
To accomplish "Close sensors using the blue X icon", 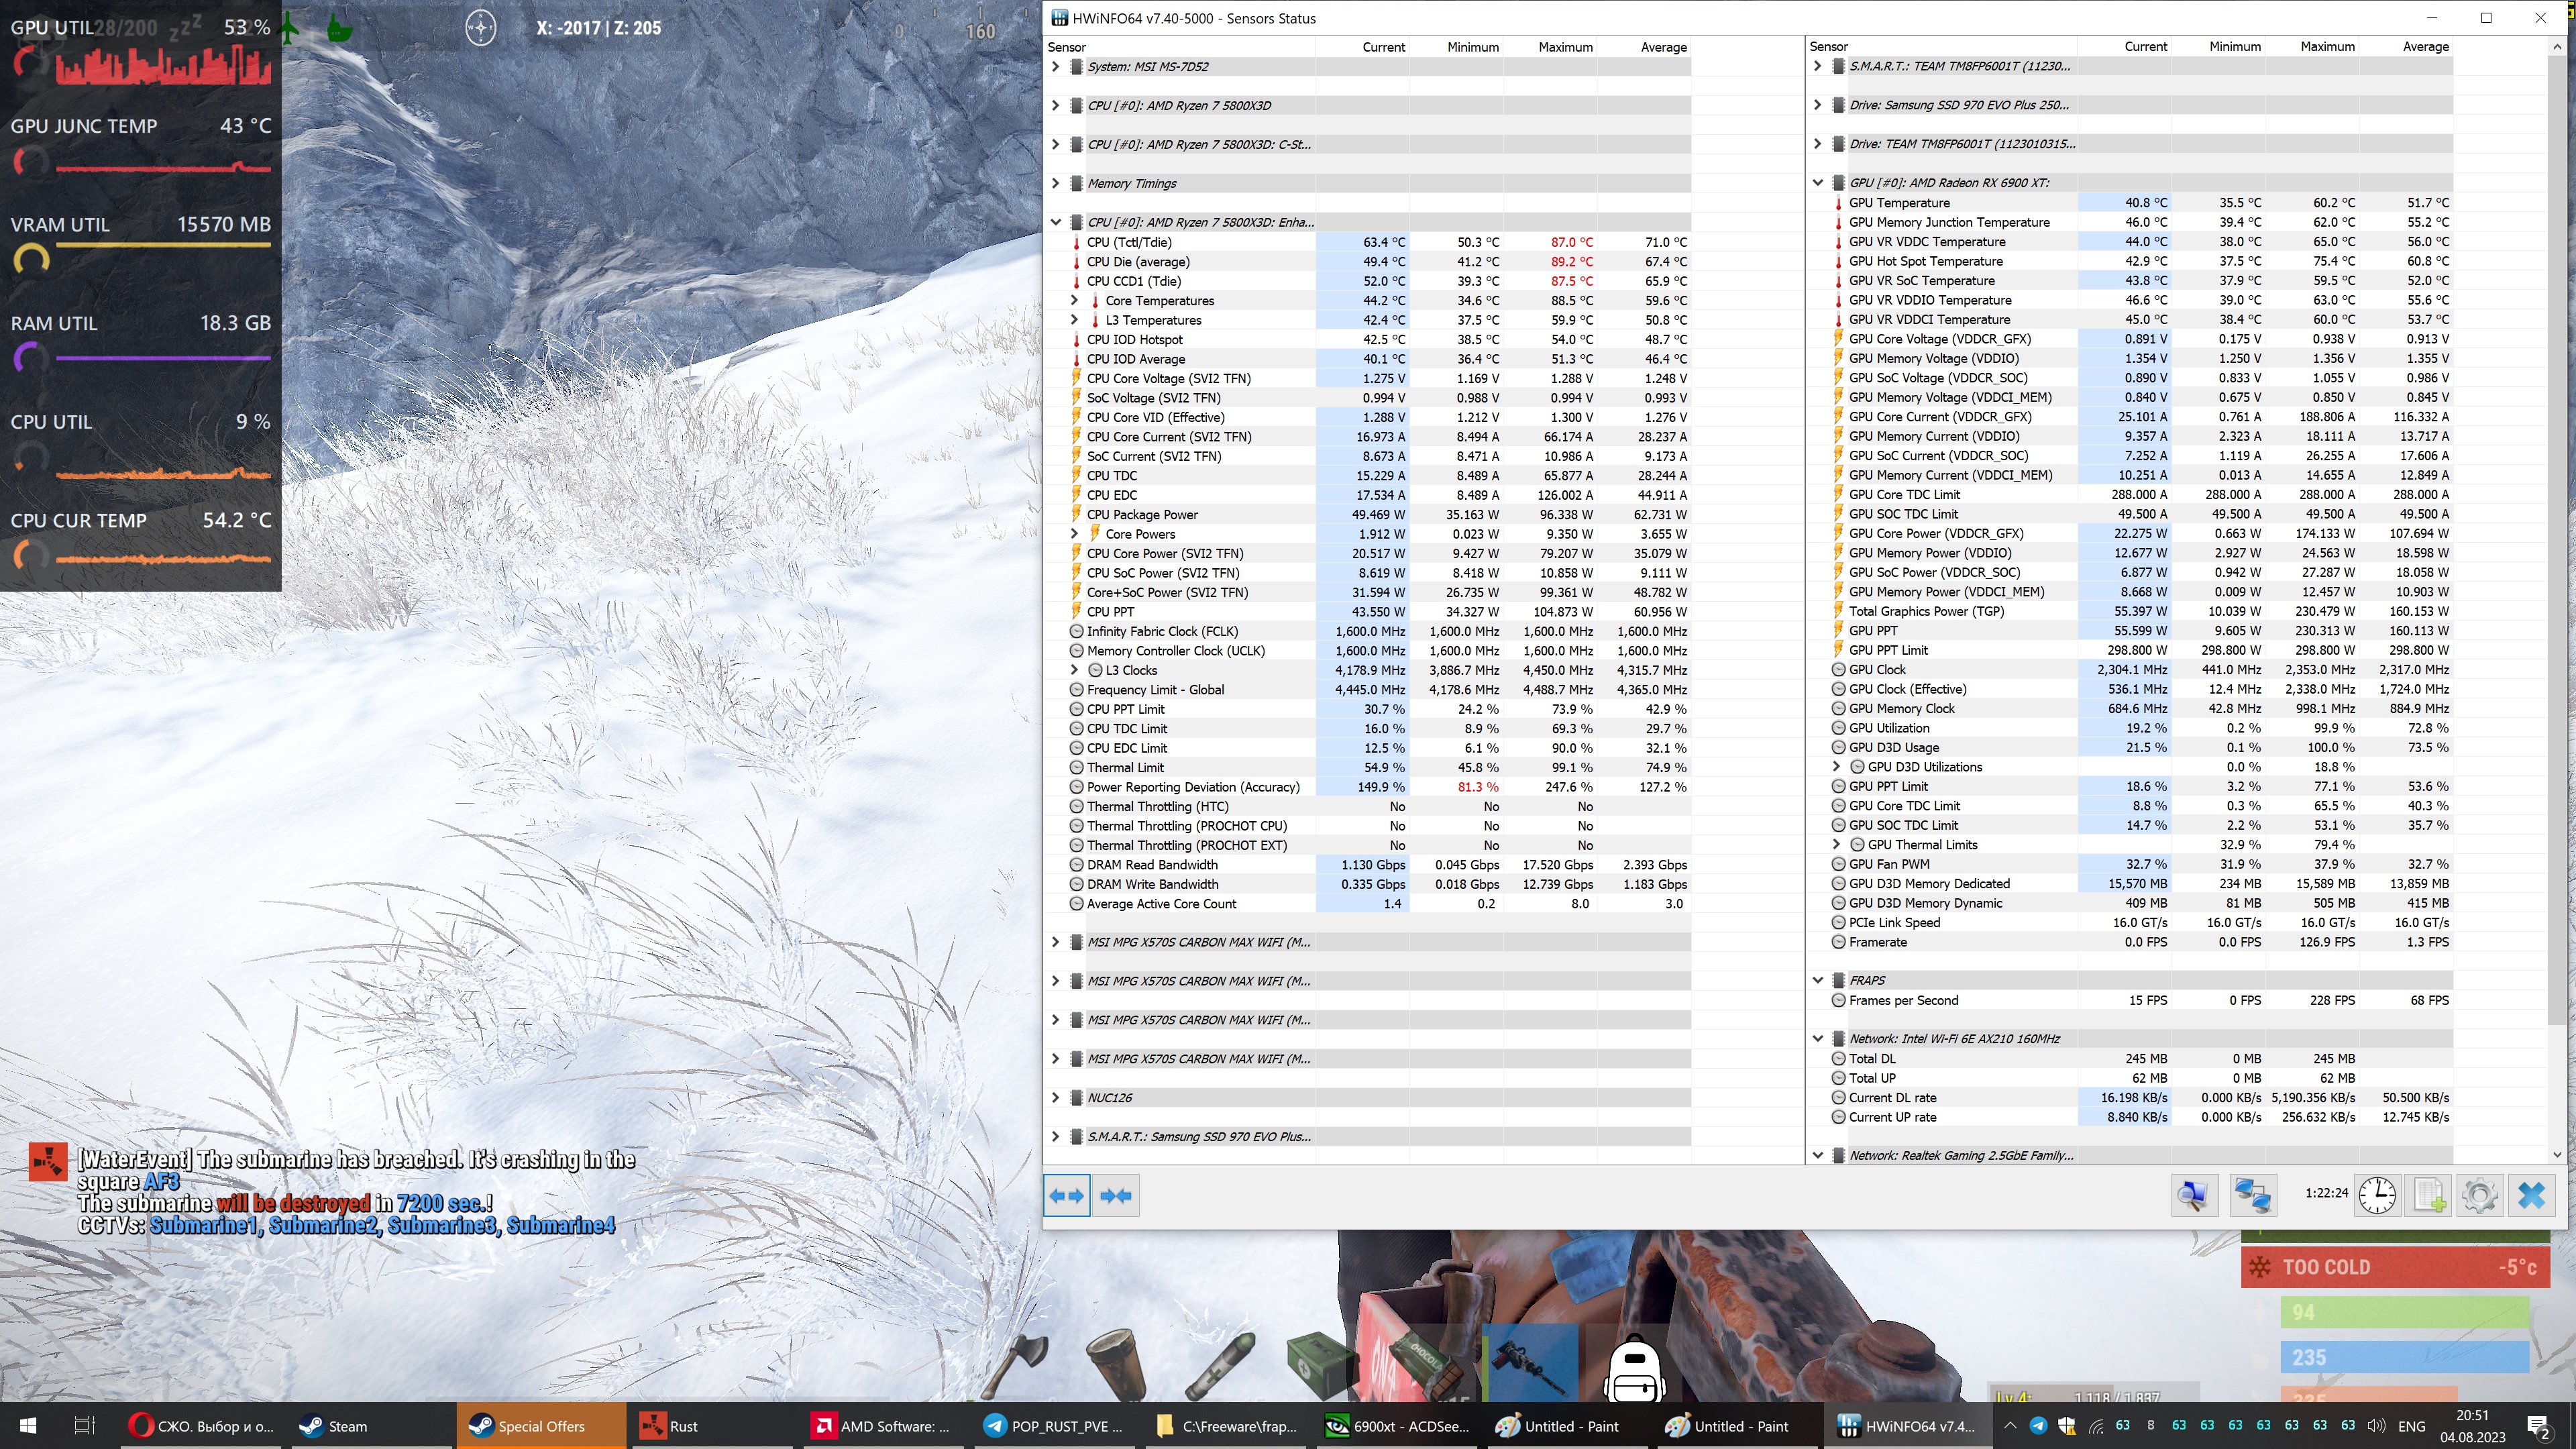I will pyautogui.click(x=2531, y=1195).
